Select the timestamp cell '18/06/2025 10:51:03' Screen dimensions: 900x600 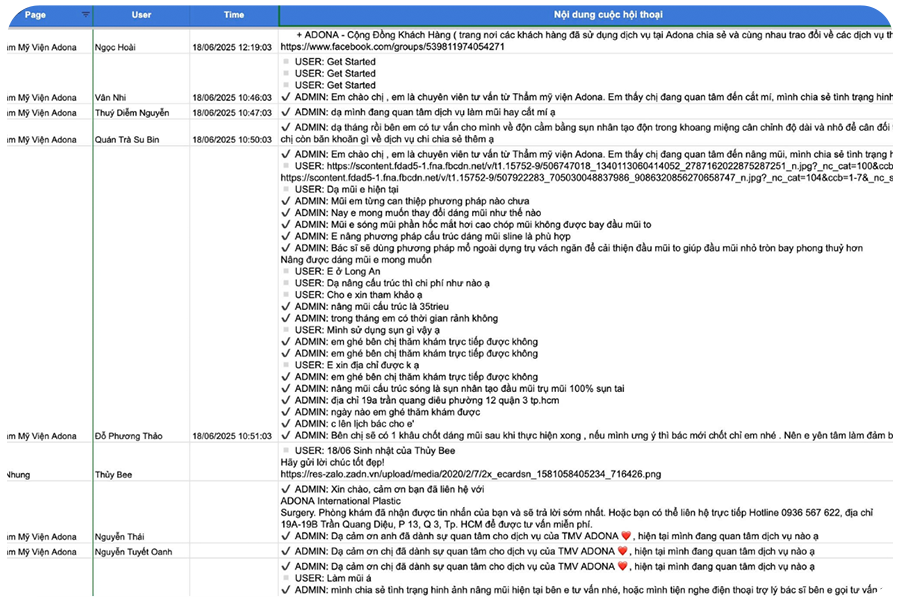(233, 436)
